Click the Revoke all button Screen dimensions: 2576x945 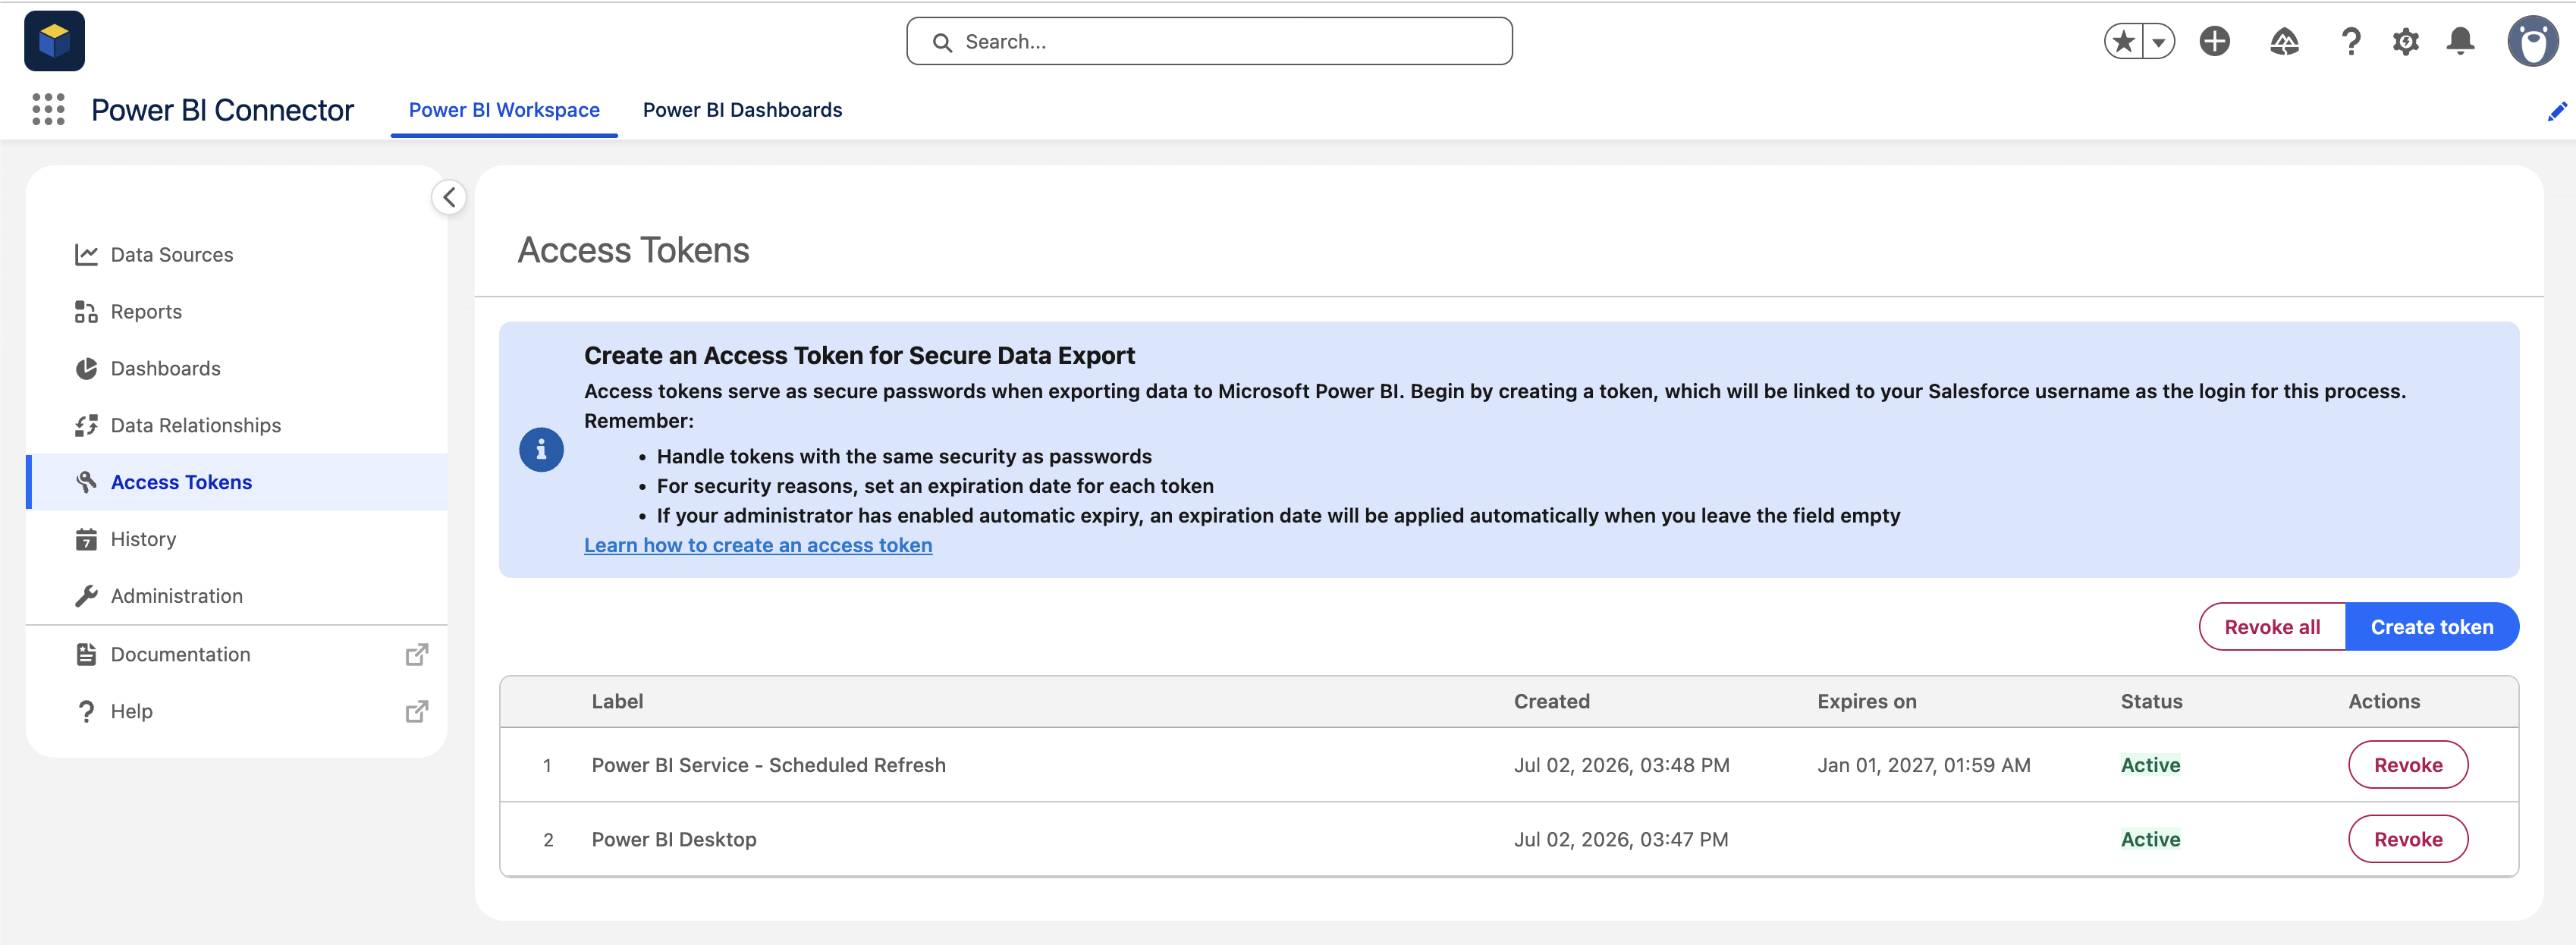[x=2272, y=627]
